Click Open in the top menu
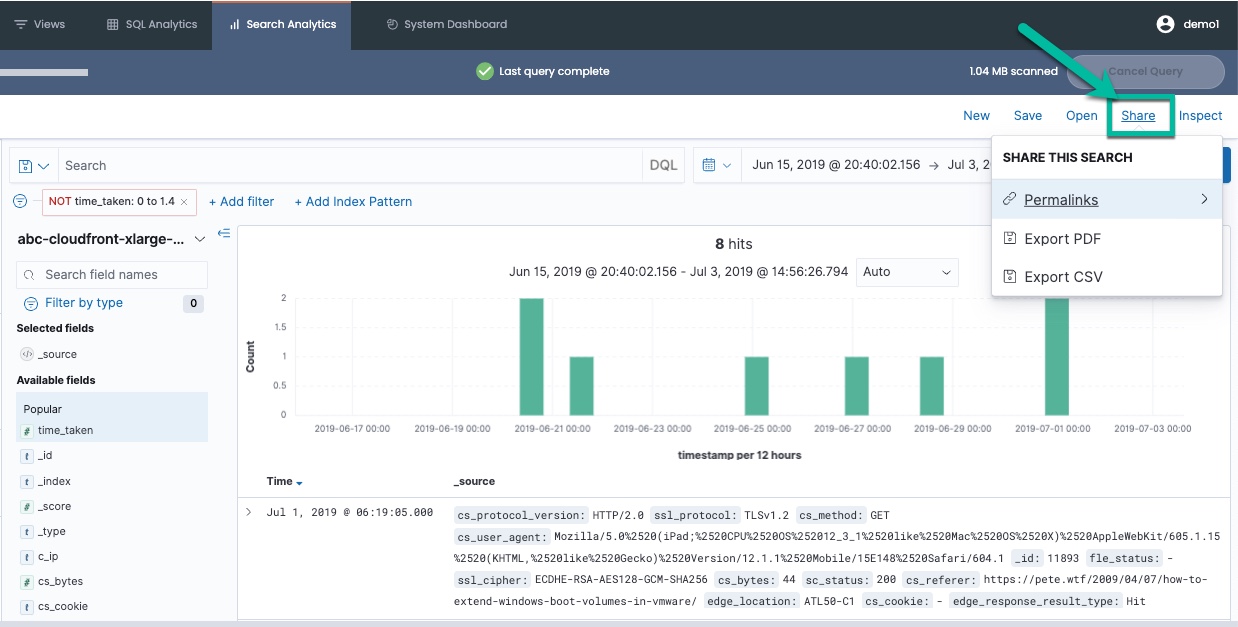The width and height of the screenshot is (1238, 627). 1081,116
